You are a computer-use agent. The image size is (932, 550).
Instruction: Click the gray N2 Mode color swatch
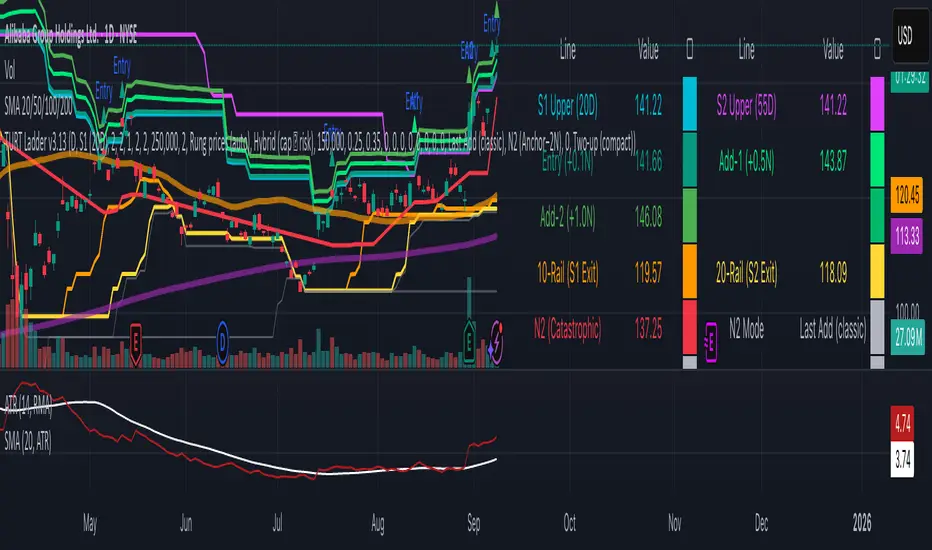(x=877, y=327)
